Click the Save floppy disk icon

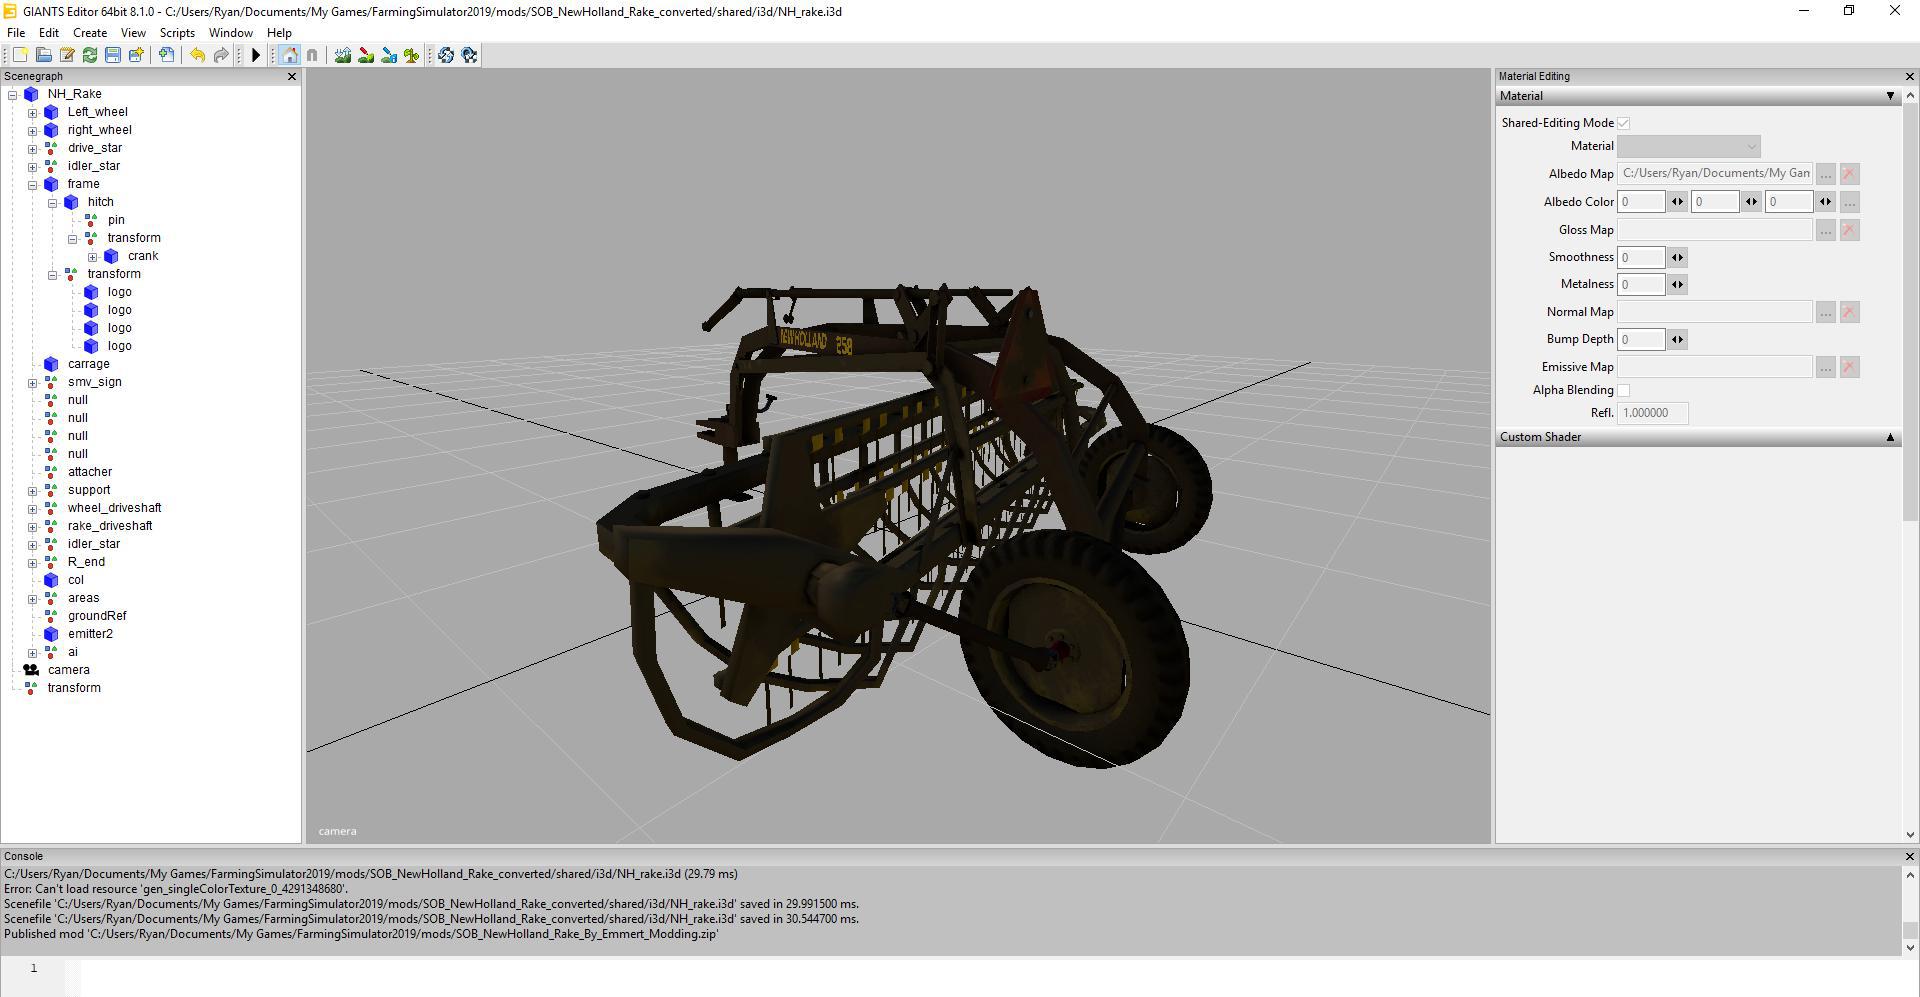[x=113, y=55]
